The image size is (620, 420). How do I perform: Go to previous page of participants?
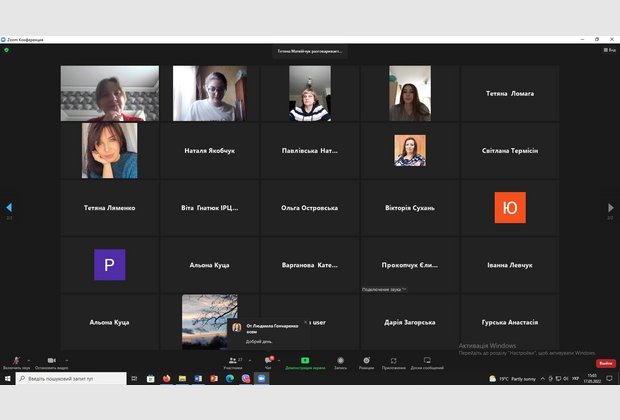[9, 208]
